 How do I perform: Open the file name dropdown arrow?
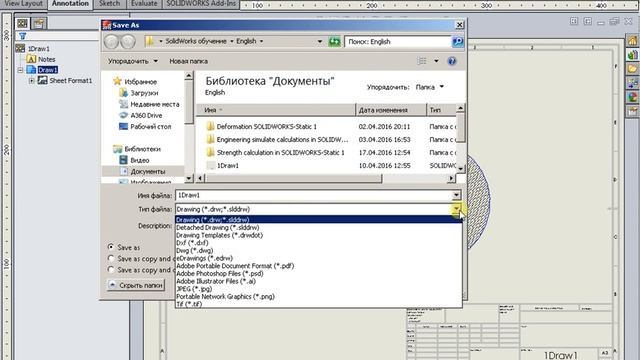point(456,195)
